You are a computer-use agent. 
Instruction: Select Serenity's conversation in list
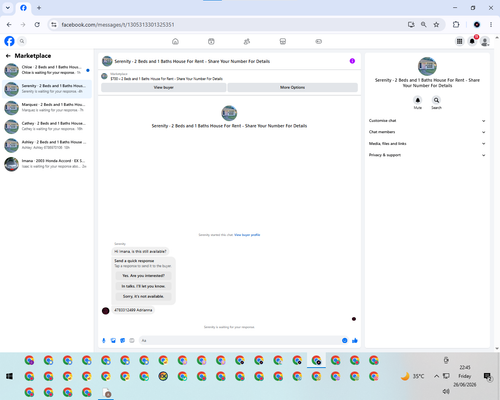click(47, 89)
